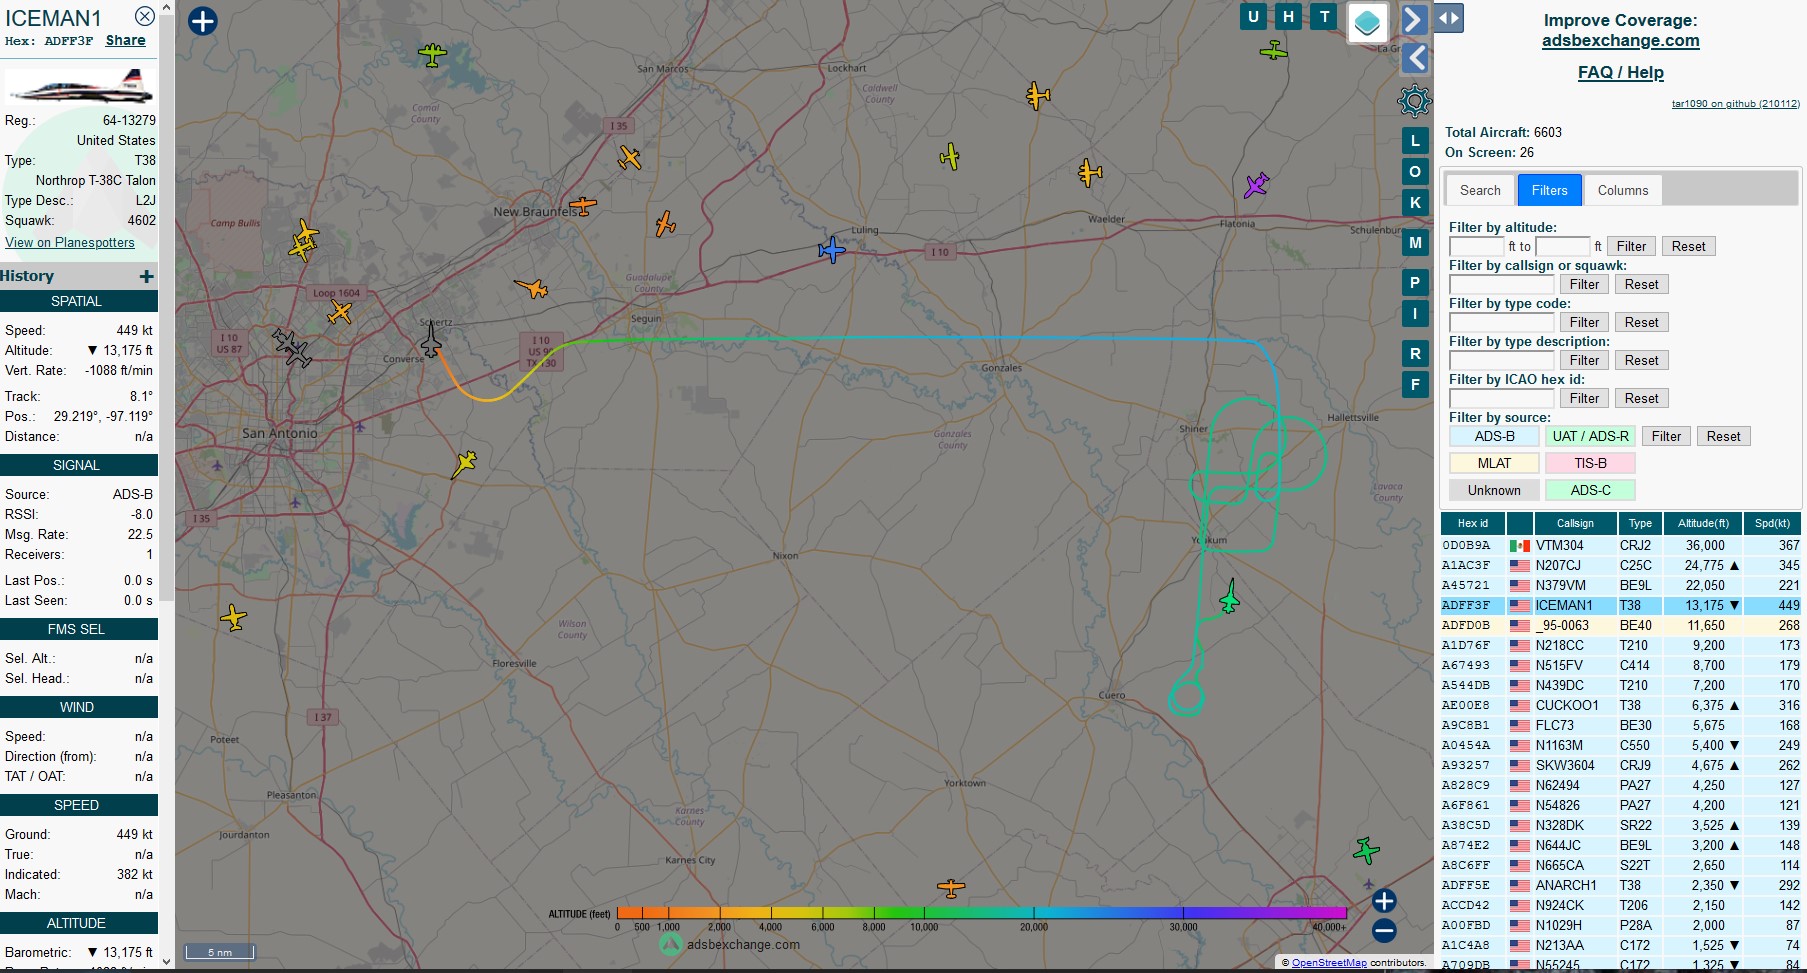Select the green aircraft near San Marcos

tap(432, 54)
